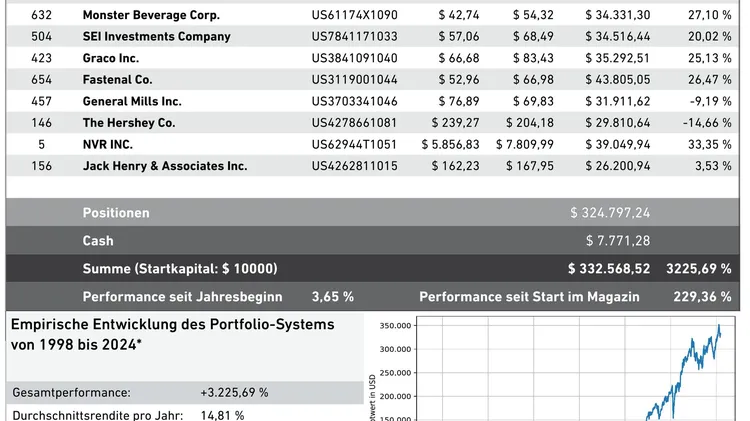The height and width of the screenshot is (421, 750).
Task: Select Jack Henry & Associates Inc.
Action: pyautogui.click(x=164, y=166)
